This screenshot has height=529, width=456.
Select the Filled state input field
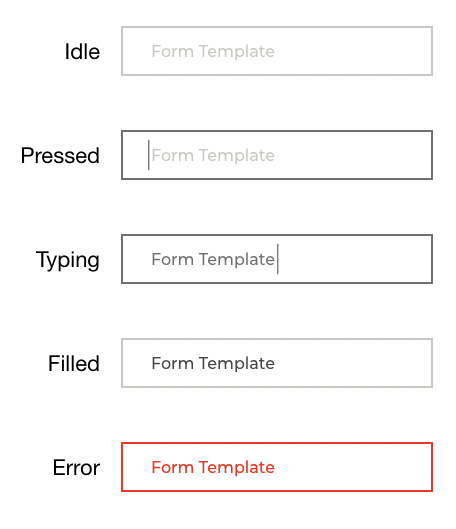pos(277,363)
